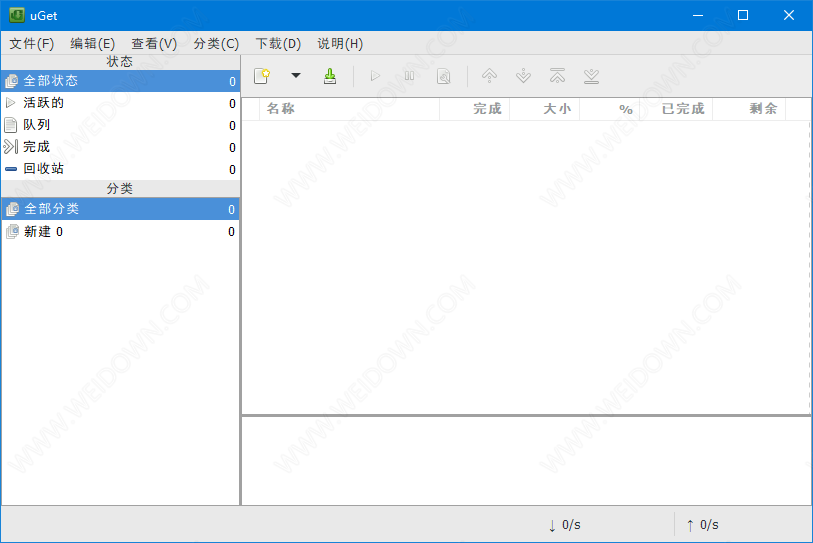Click the move down arrow icon
This screenshot has width=813, height=543.
click(x=523, y=76)
